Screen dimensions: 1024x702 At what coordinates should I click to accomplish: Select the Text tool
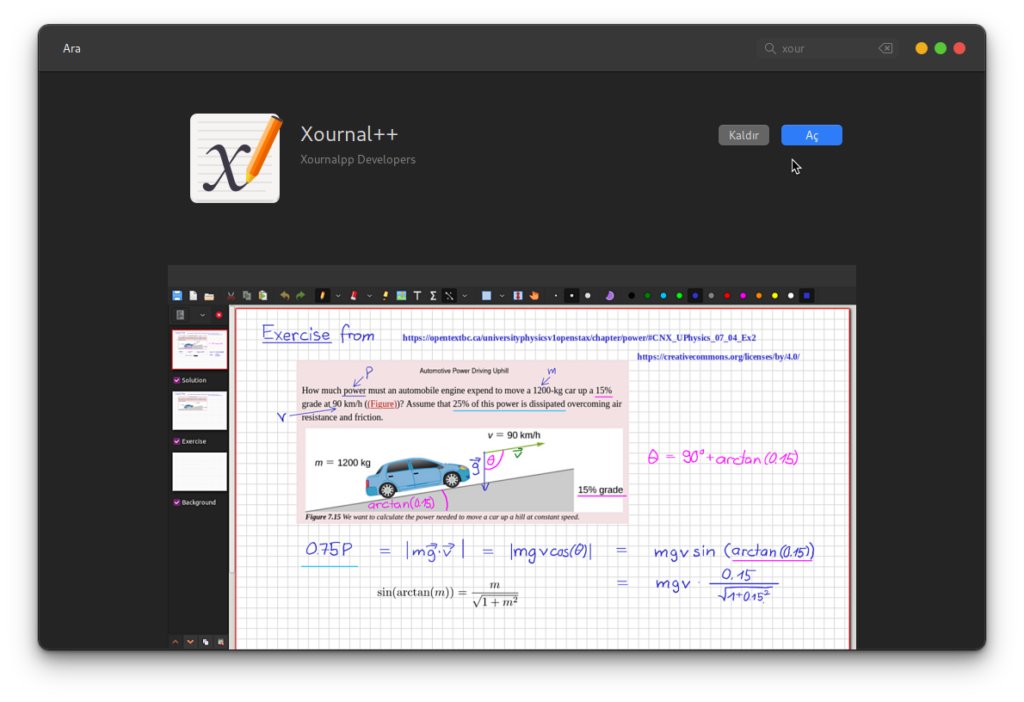[x=417, y=296]
